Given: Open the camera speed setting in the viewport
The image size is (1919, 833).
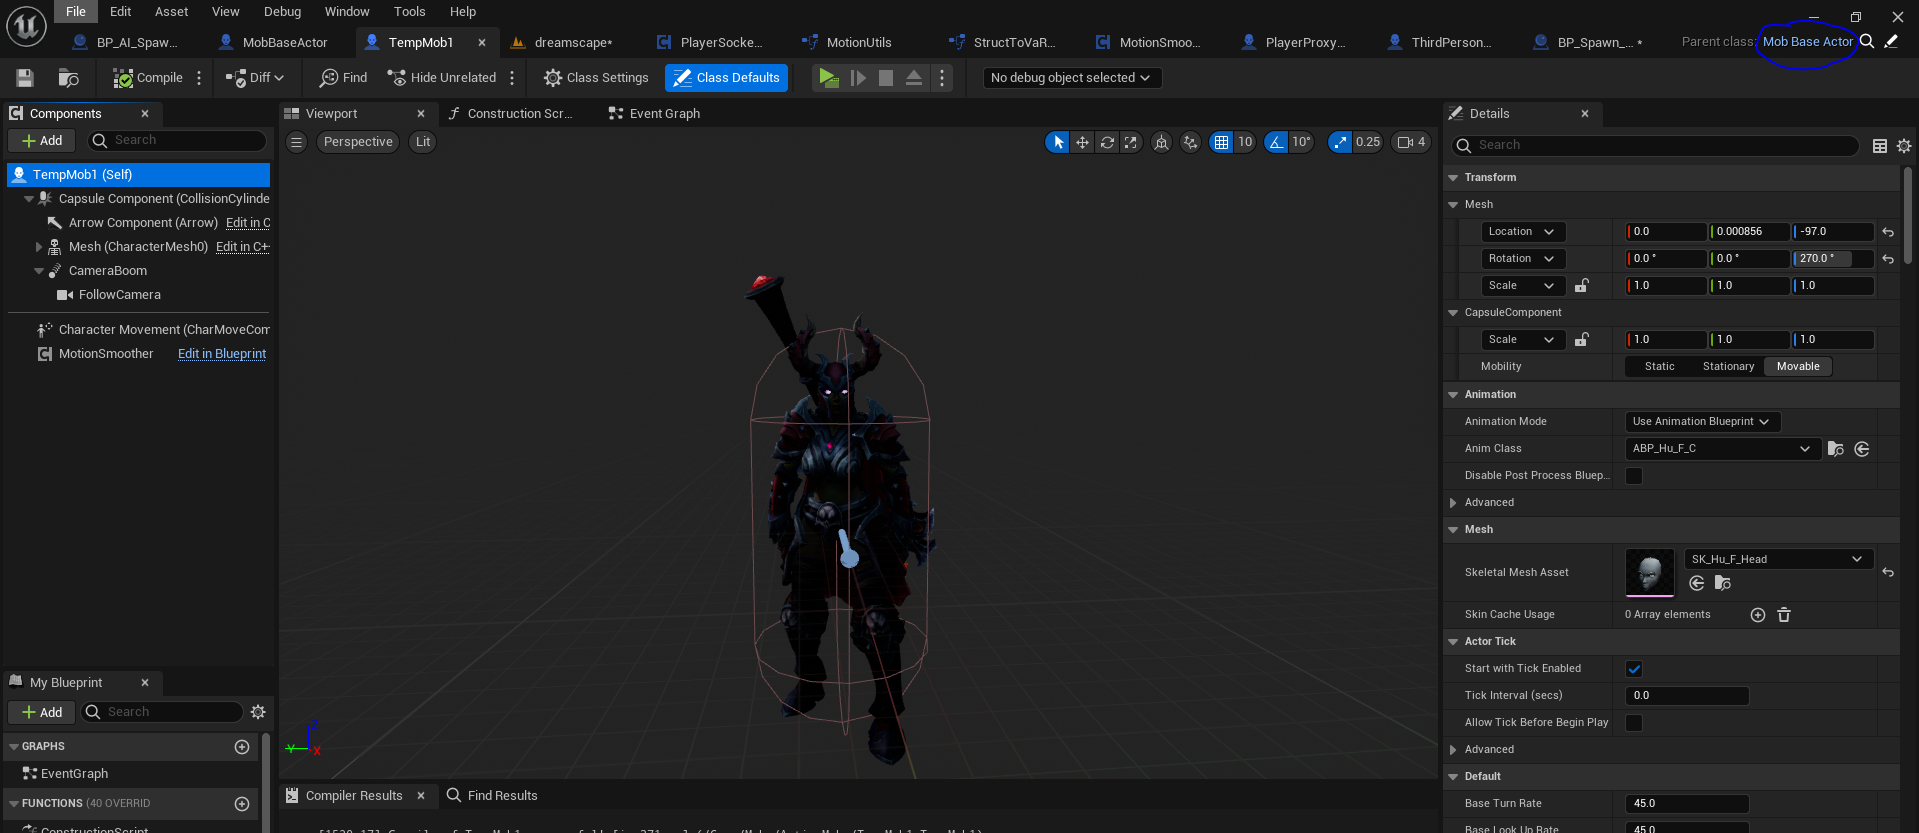Looking at the screenshot, I should 1411,142.
